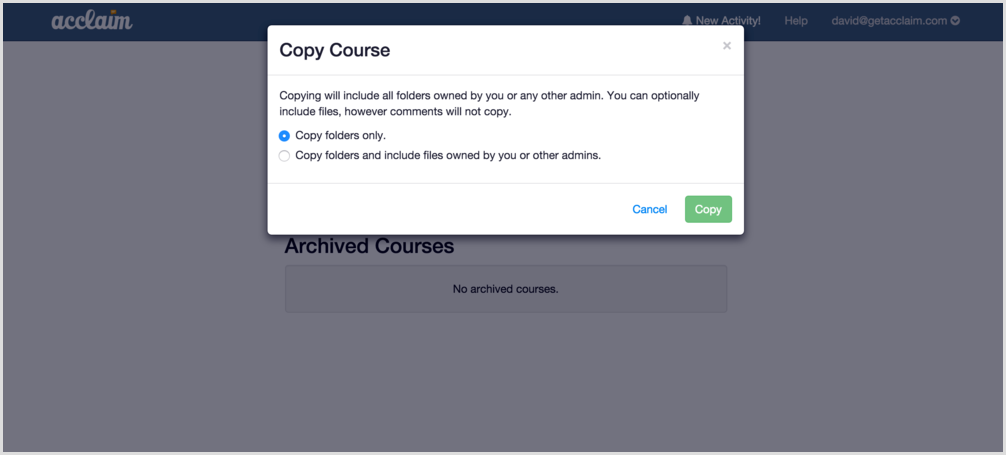This screenshot has height=455, width=1006.
Task: Click the chevron arrow beside the account email
Action: point(955,21)
